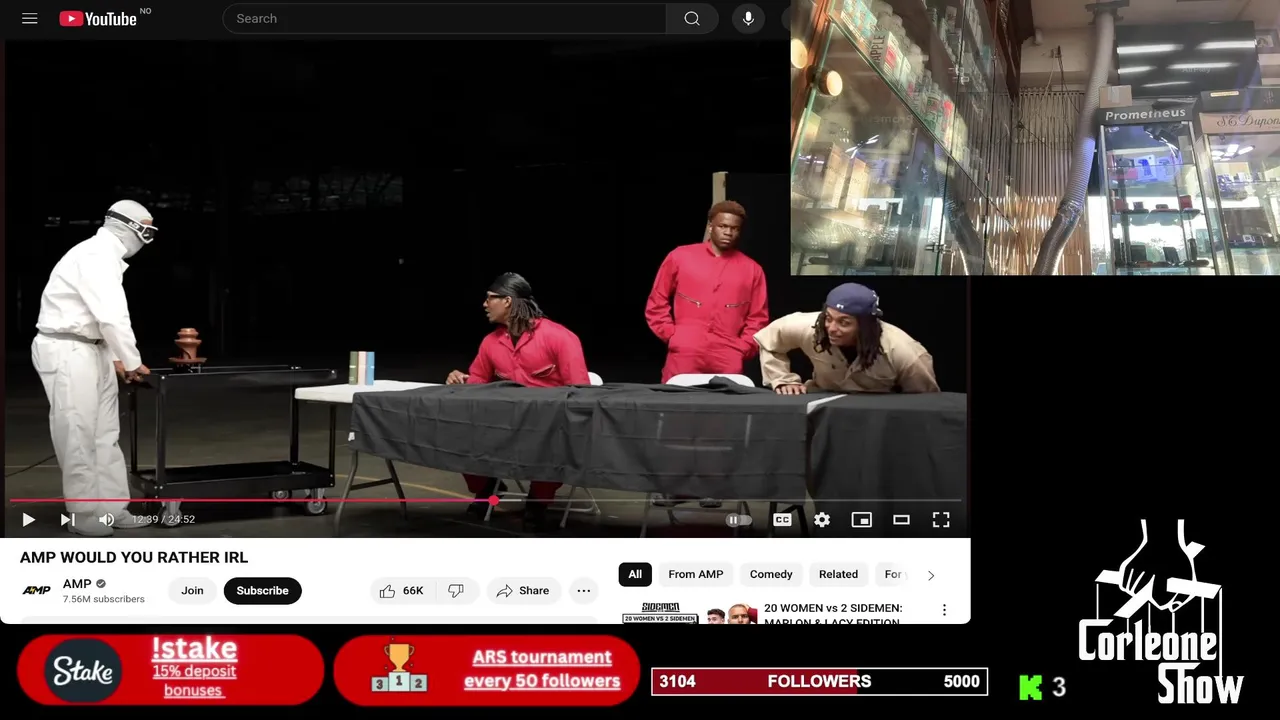Open options menu for the Sidemen video
Viewport: 1280px width, 720px height.
coord(944,609)
